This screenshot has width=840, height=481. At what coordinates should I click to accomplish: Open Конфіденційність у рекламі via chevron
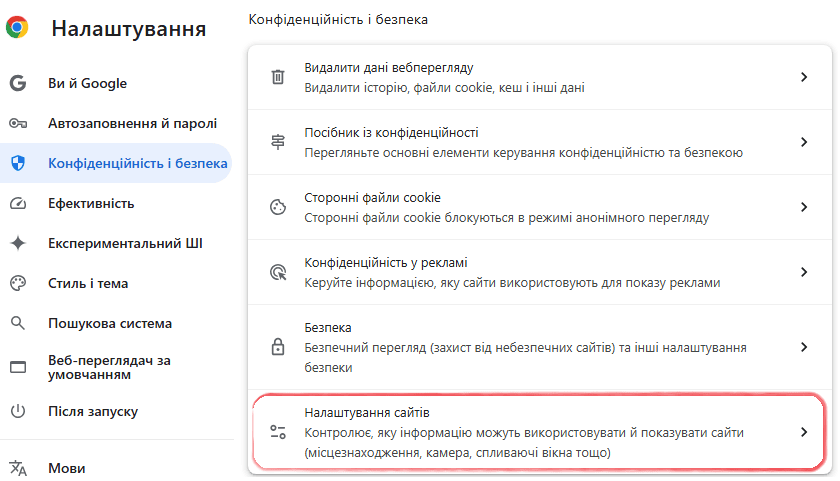(x=804, y=272)
